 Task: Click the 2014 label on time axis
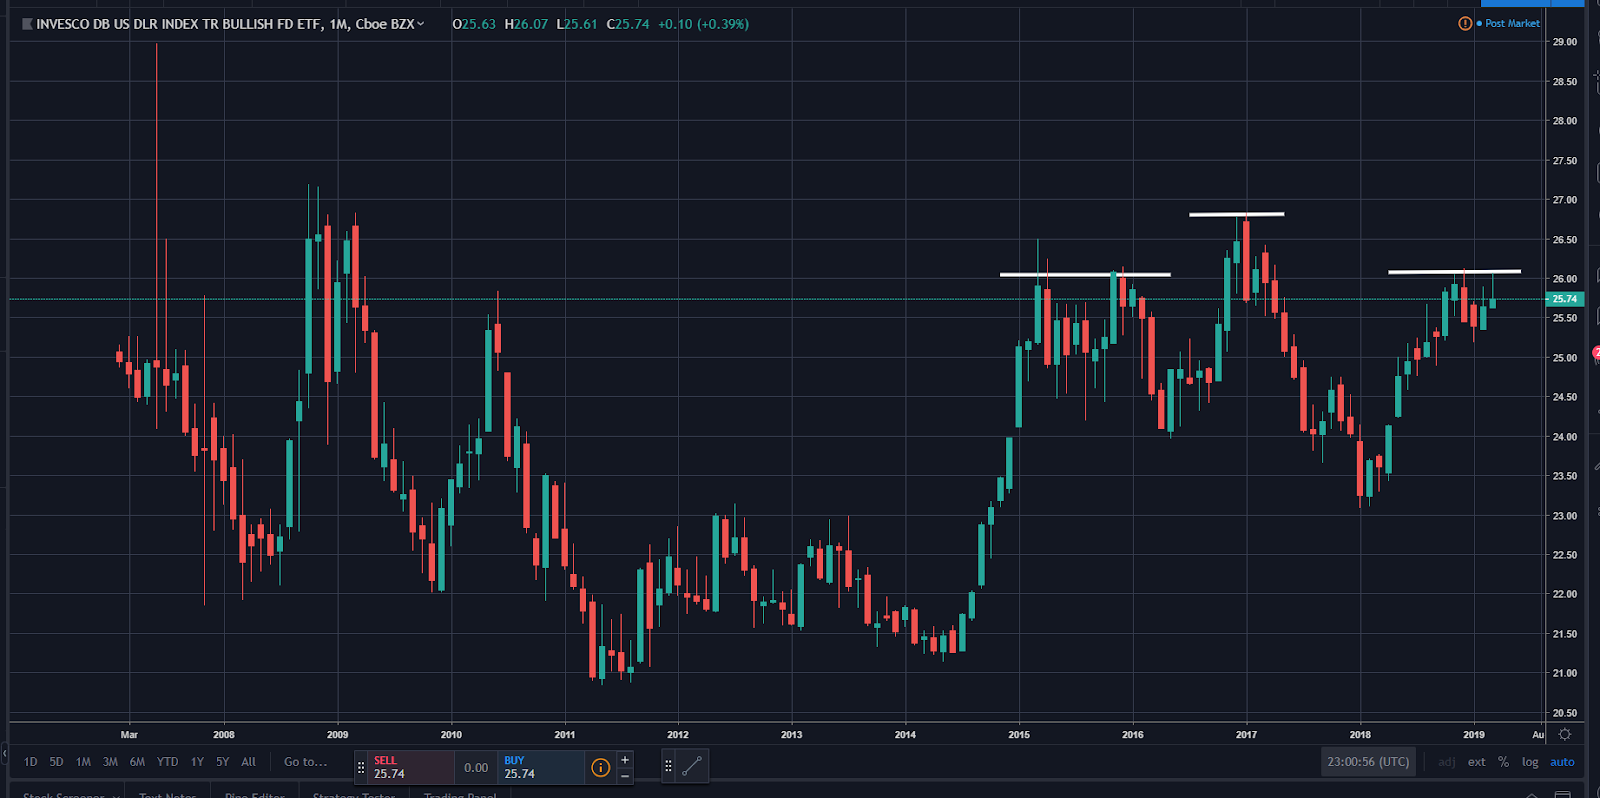click(905, 735)
